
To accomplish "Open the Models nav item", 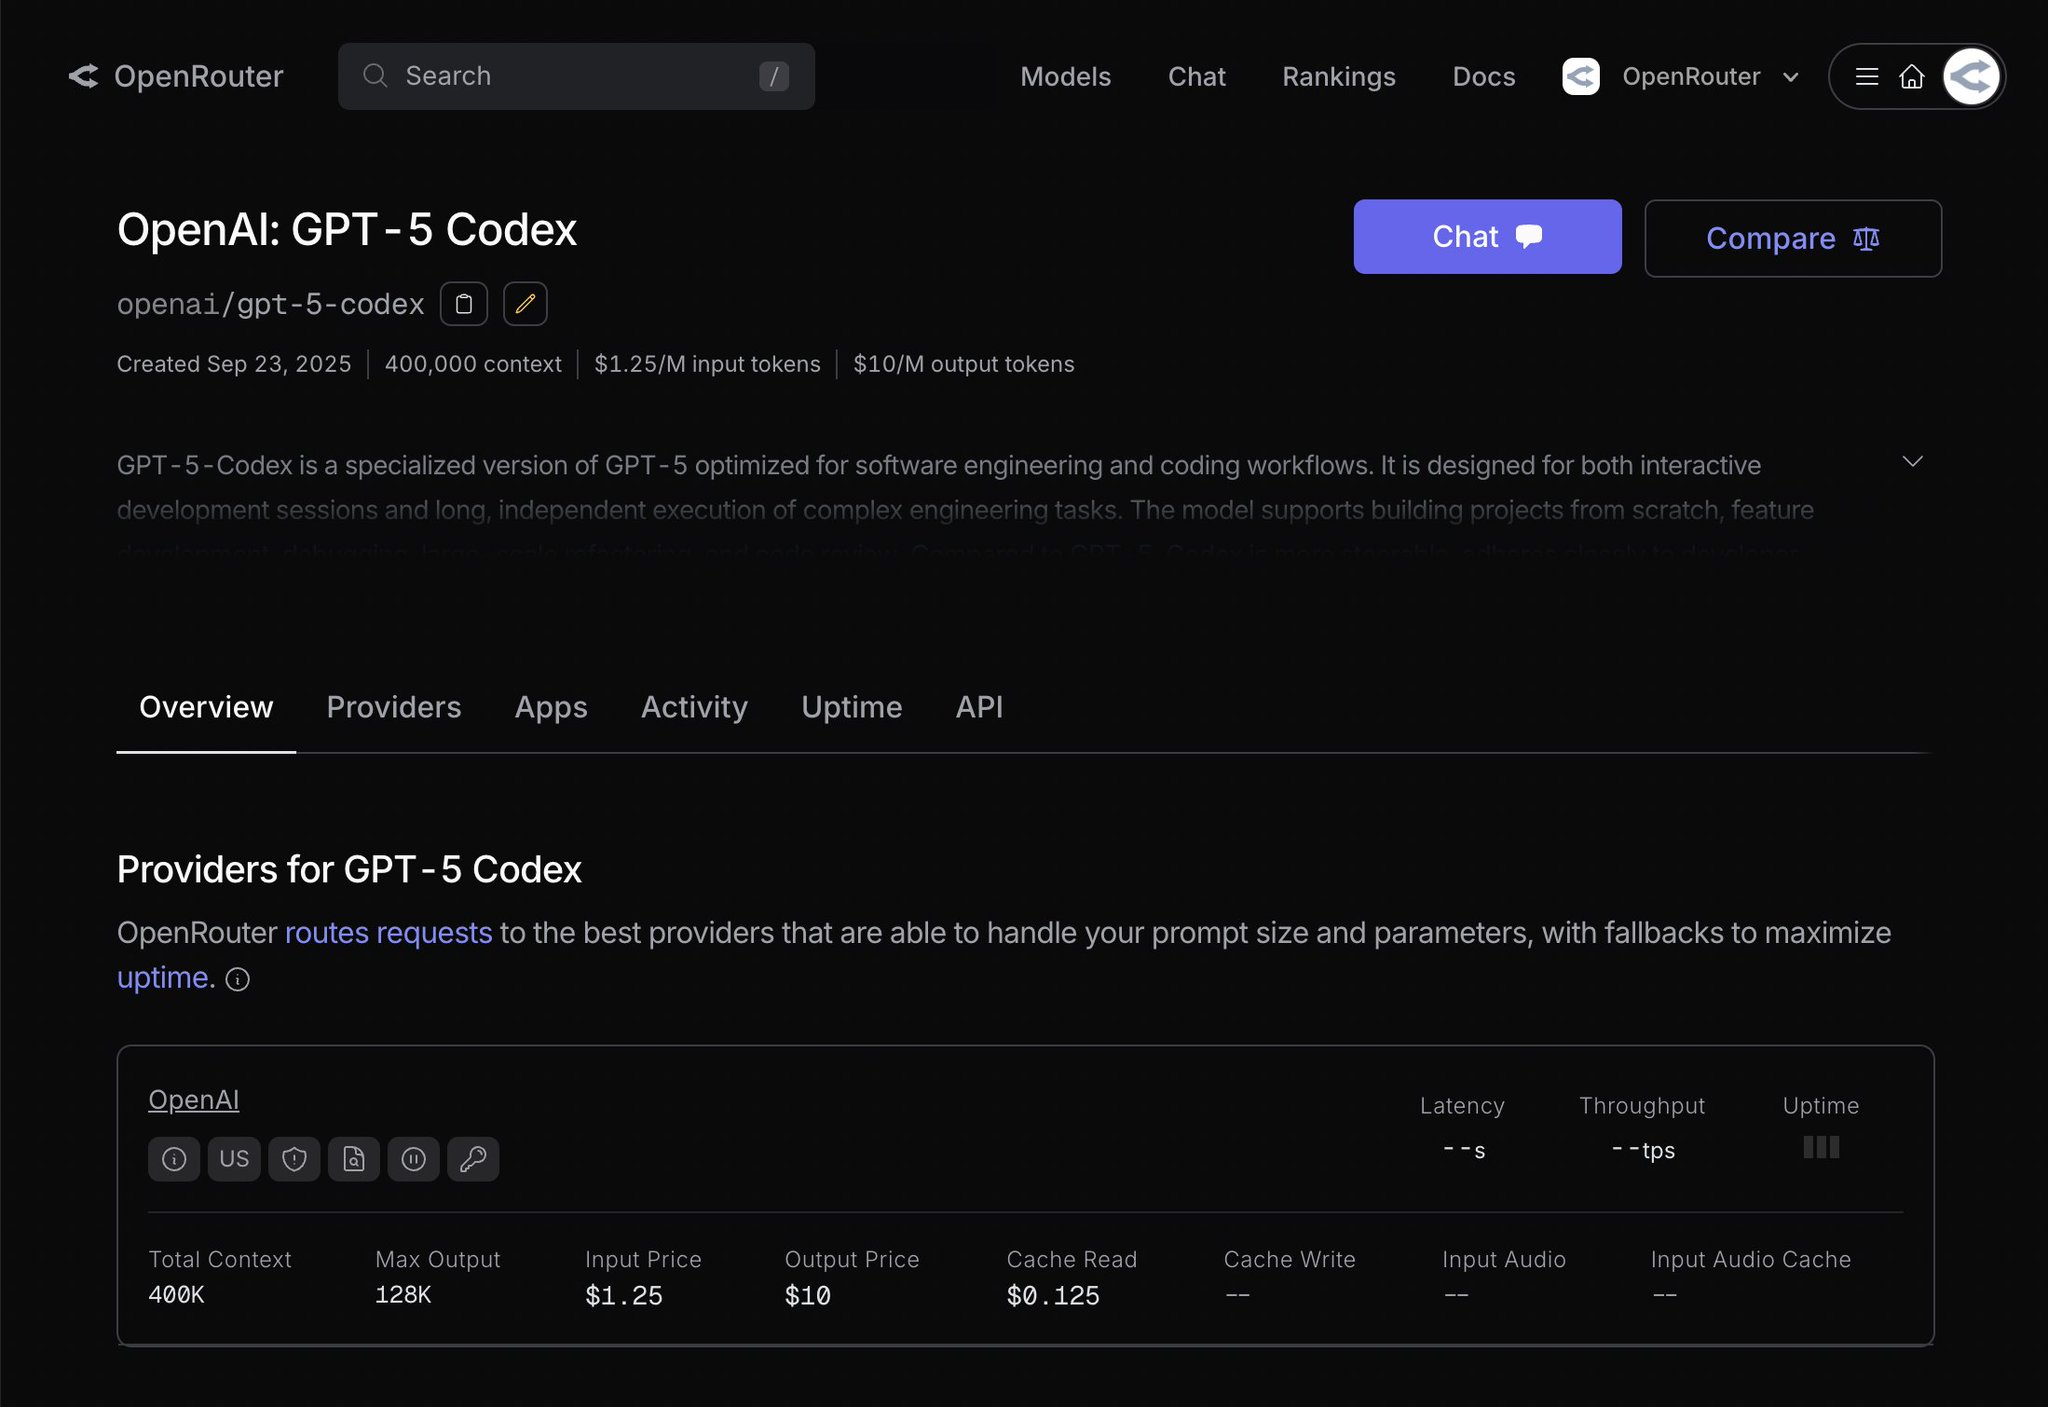I will 1065,76.
